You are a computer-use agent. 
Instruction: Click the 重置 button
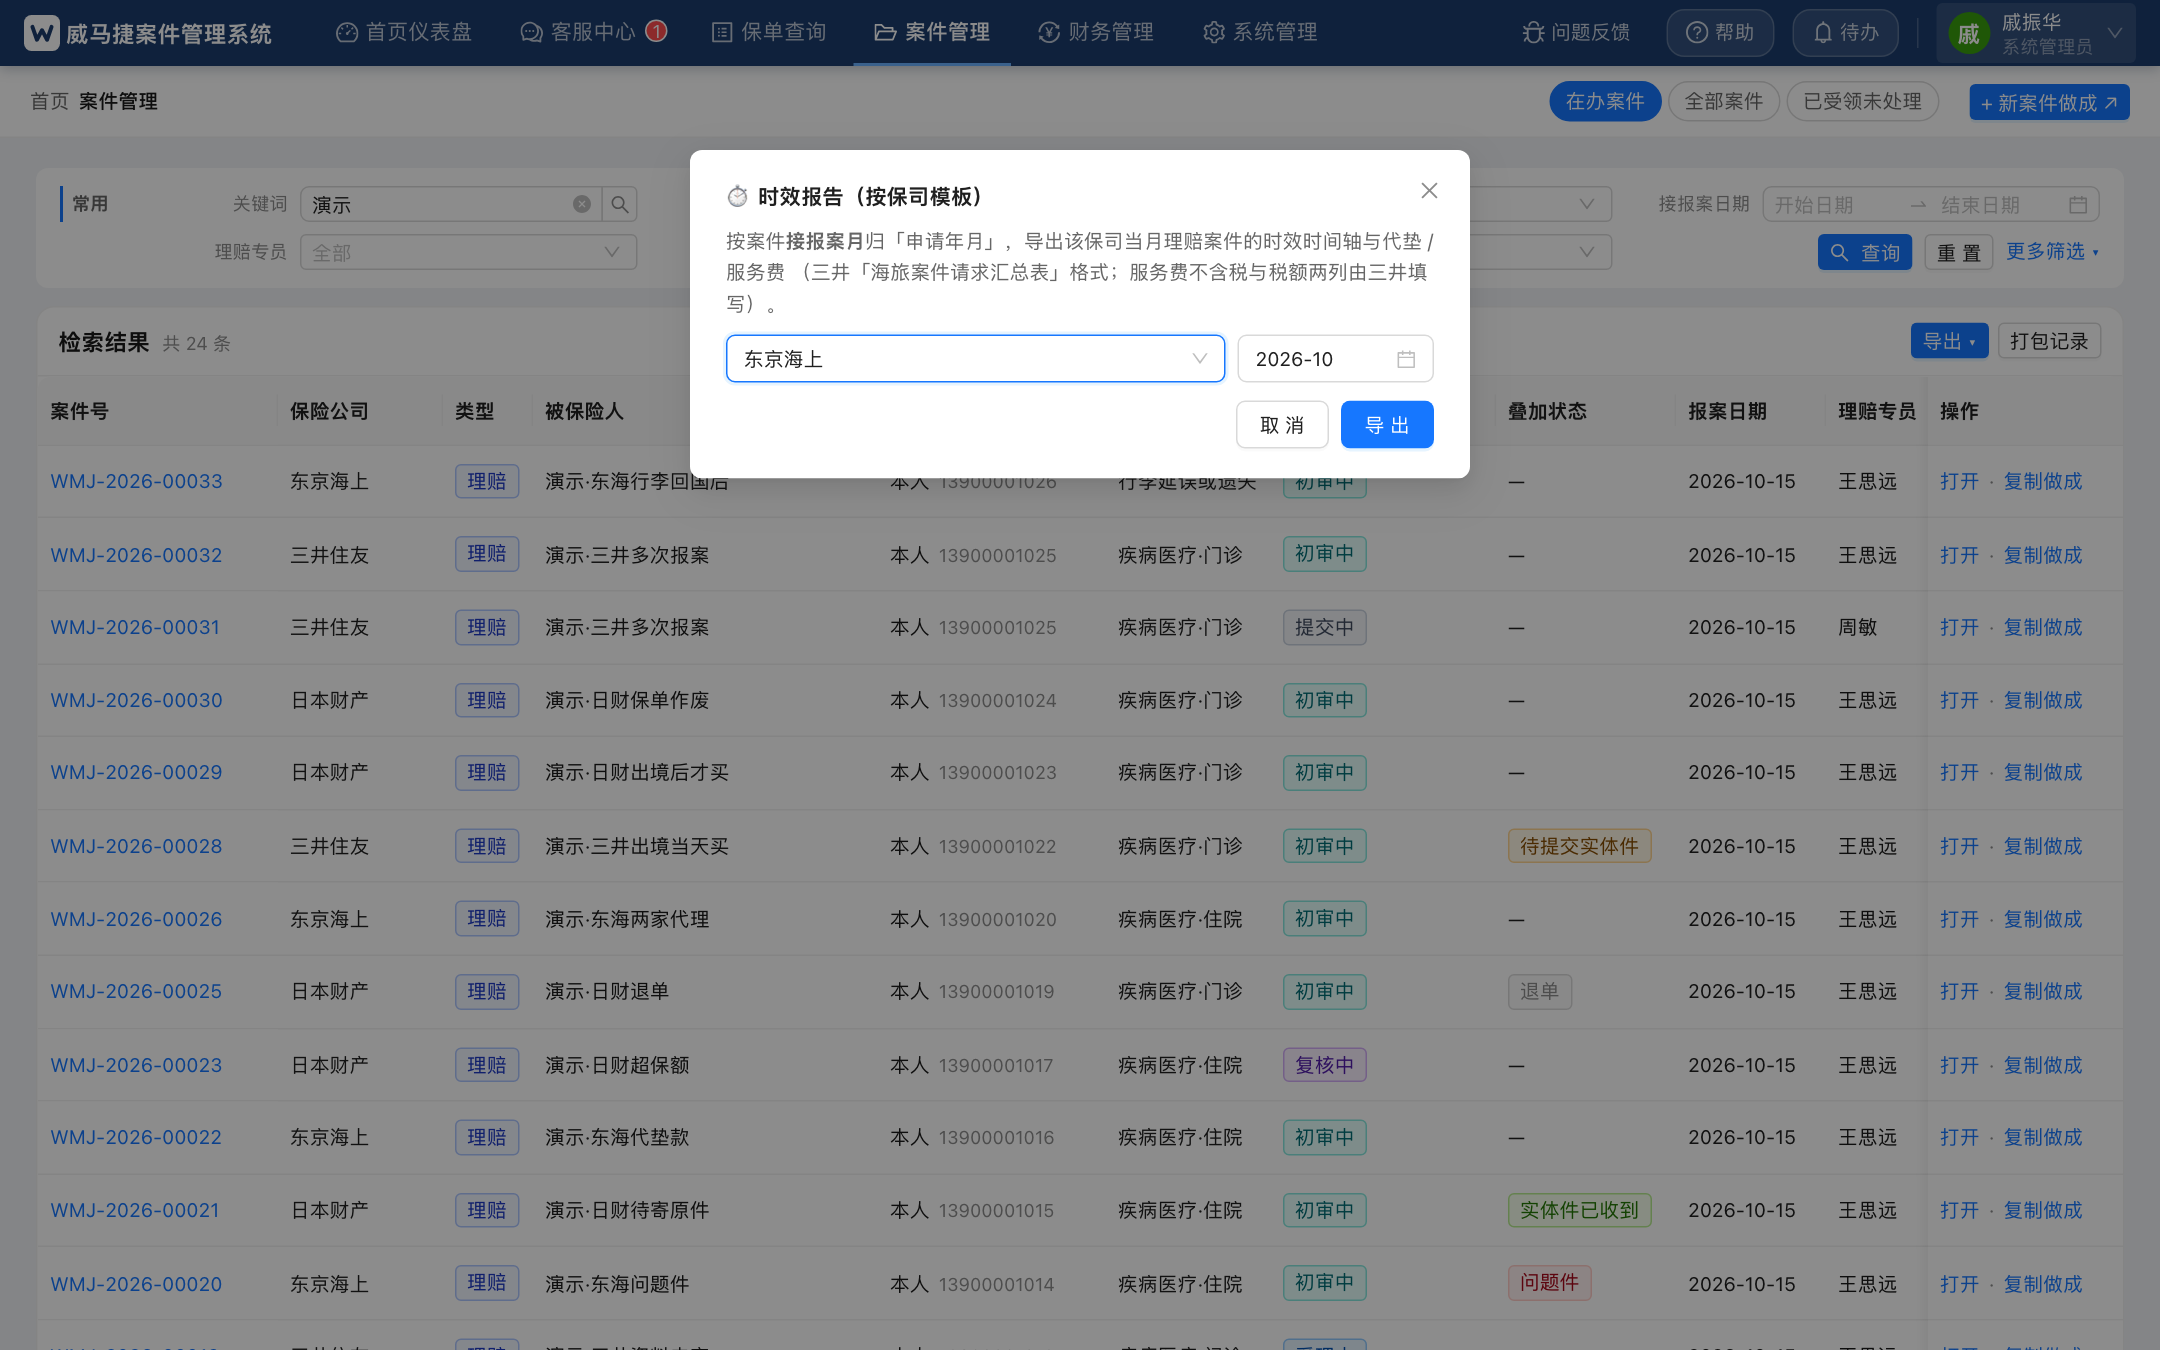pyautogui.click(x=1958, y=253)
